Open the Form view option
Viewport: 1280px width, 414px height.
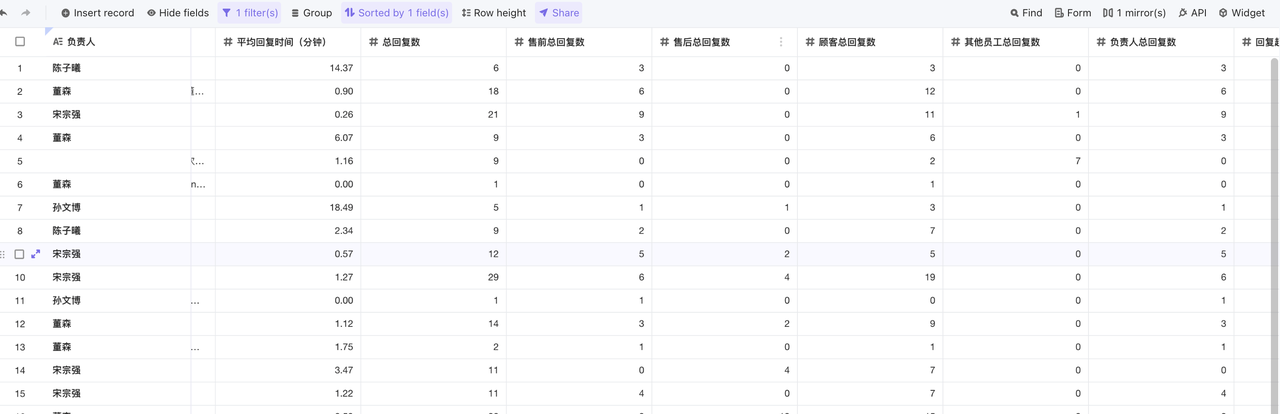pos(1073,13)
